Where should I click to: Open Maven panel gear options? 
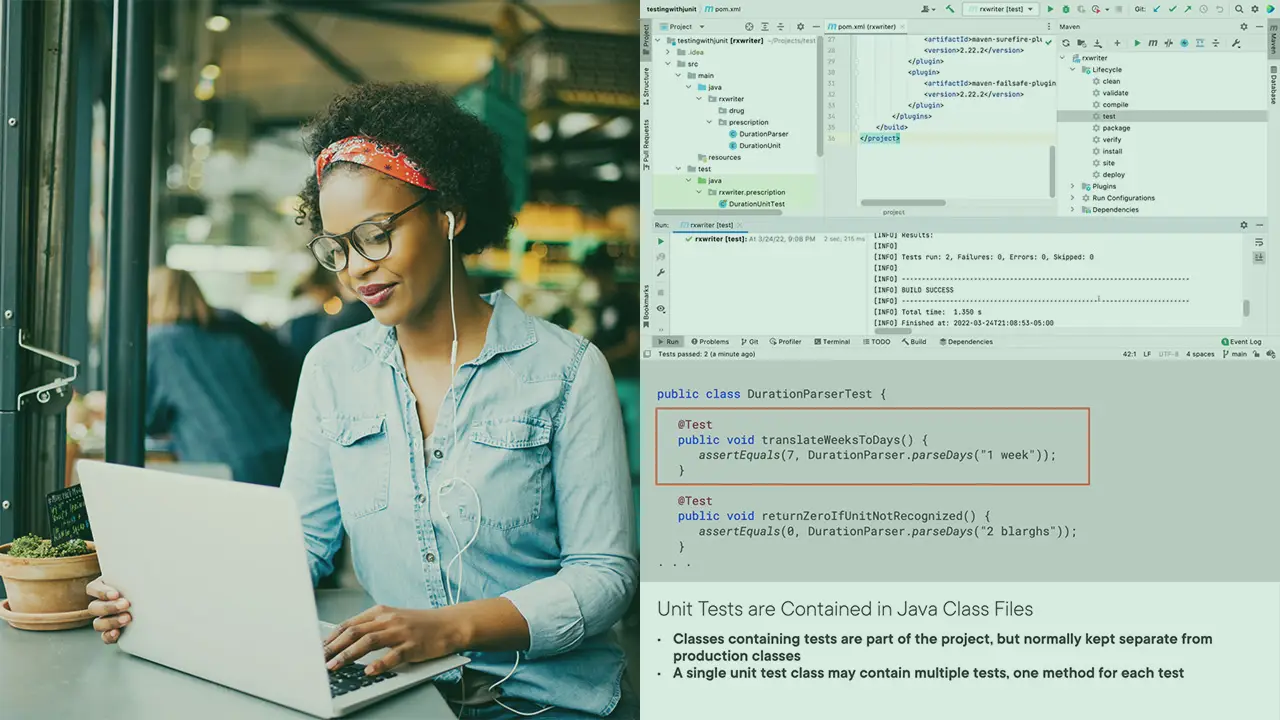coord(1243,26)
